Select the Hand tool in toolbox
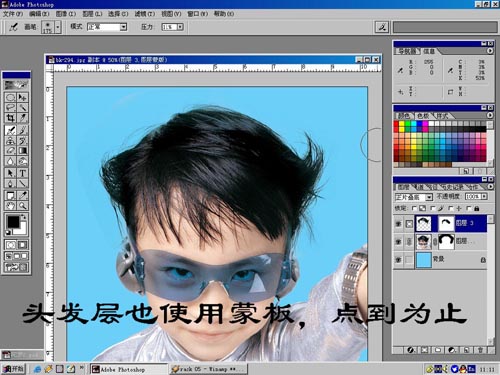This screenshot has width=500, height=375. tap(10, 205)
